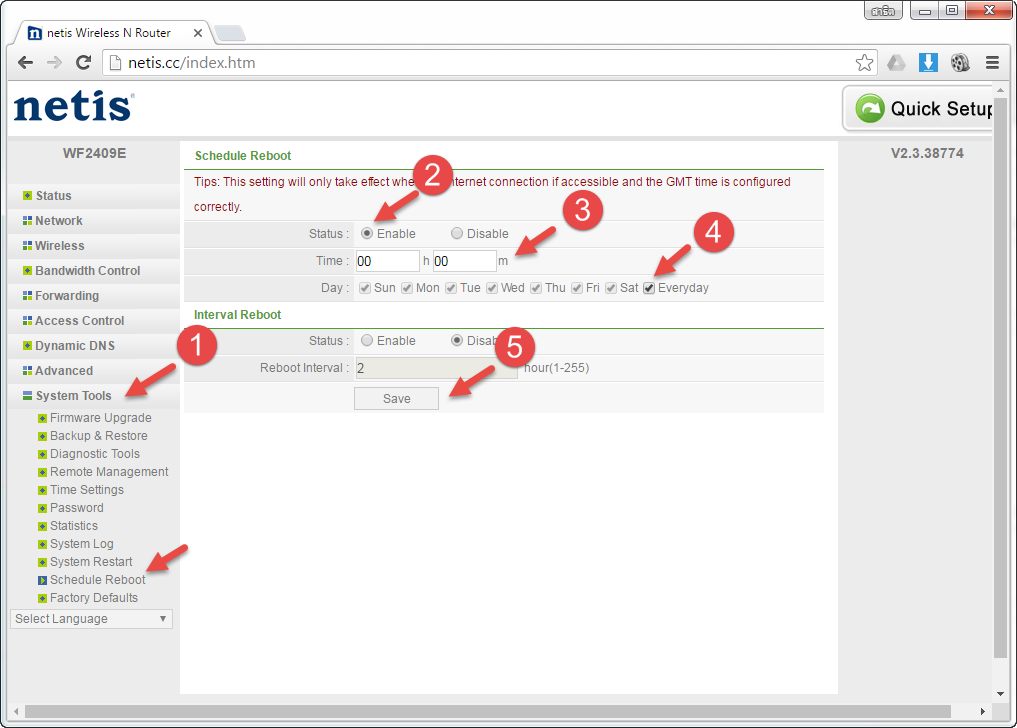Click the hour input field
The height and width of the screenshot is (728, 1017).
point(387,261)
